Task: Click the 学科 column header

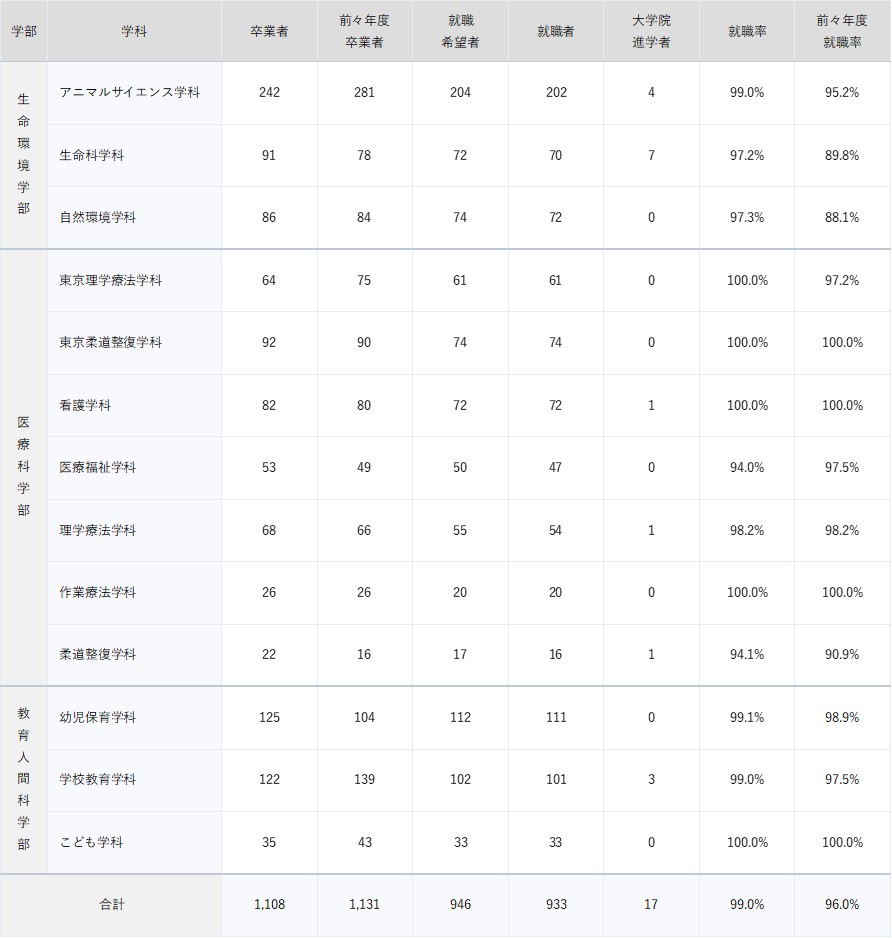Action: pyautogui.click(x=133, y=31)
